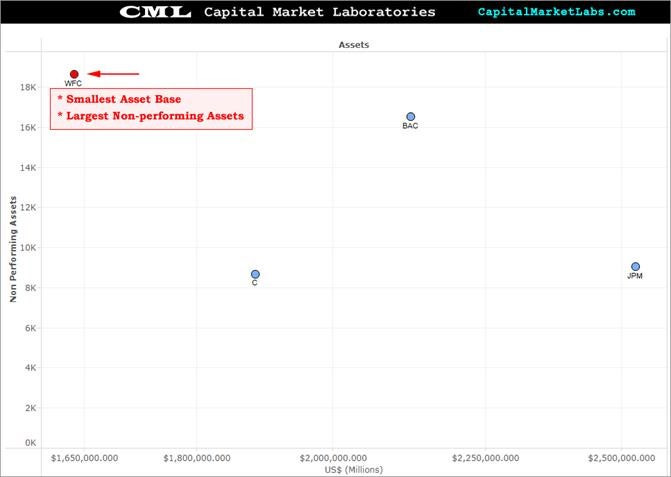
Task: Click the US$ (Millions) axis label
Action: [353, 469]
